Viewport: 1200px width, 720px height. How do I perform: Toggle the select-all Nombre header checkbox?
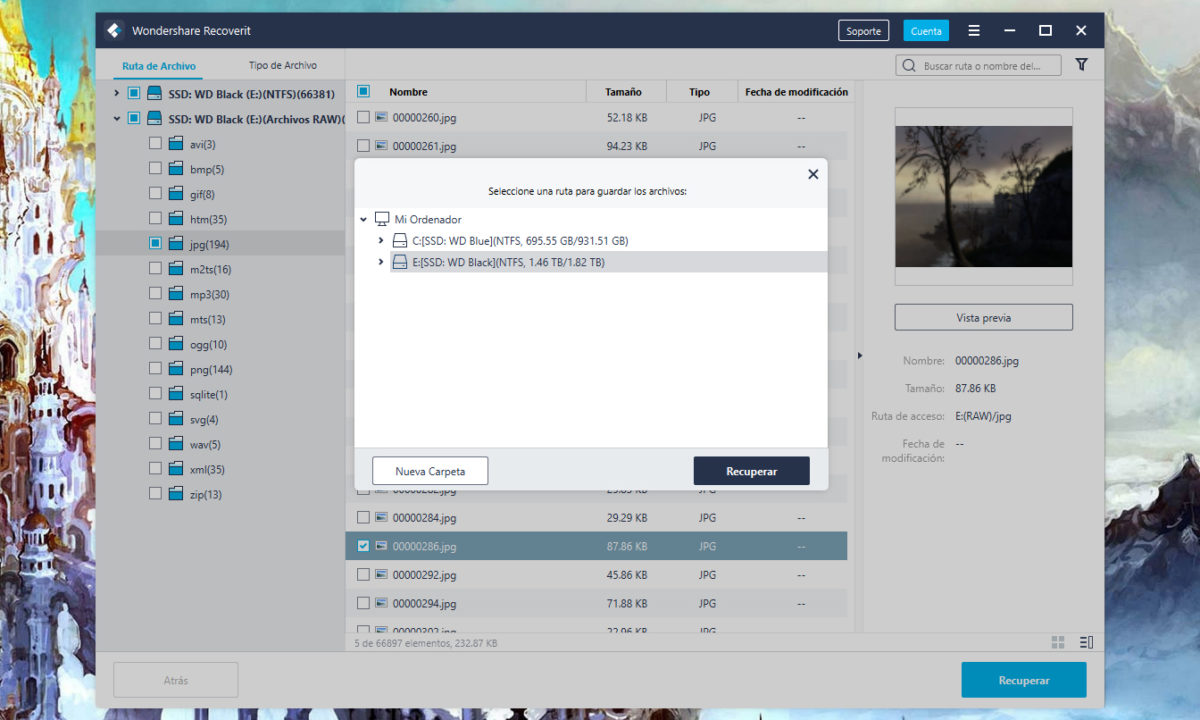(x=363, y=92)
